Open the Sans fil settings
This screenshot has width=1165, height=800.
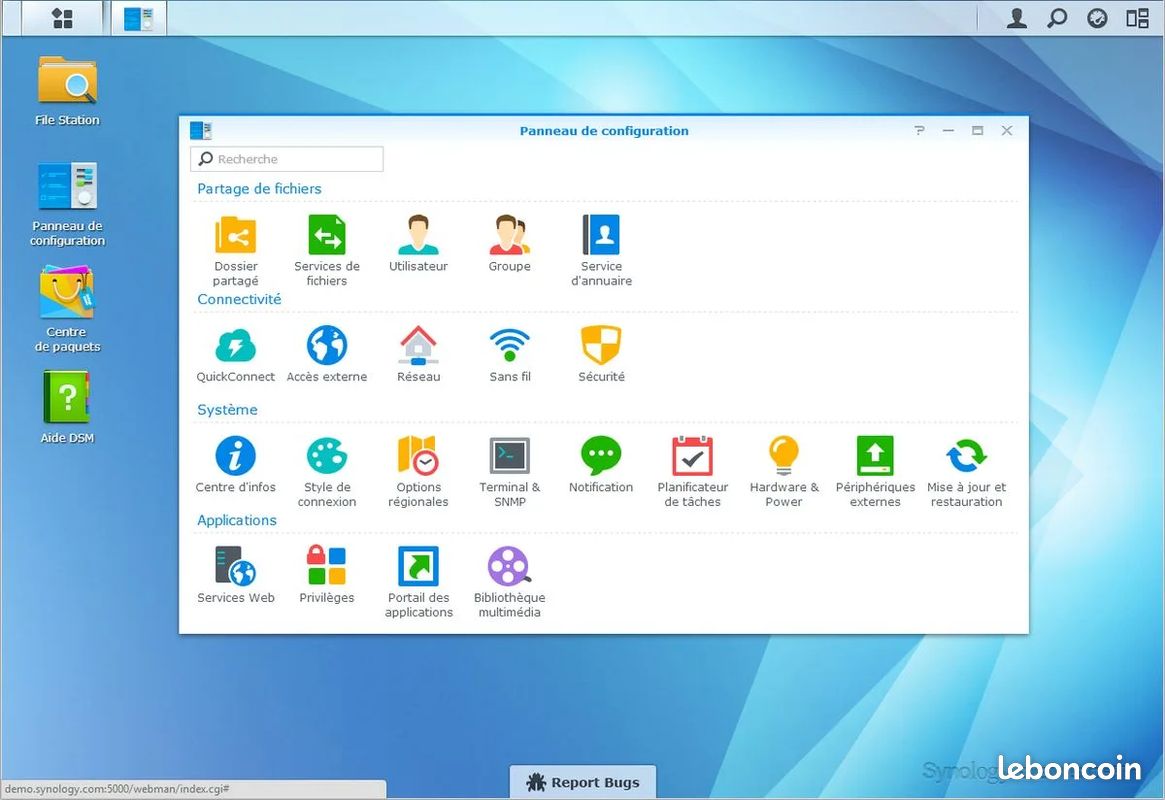[509, 348]
